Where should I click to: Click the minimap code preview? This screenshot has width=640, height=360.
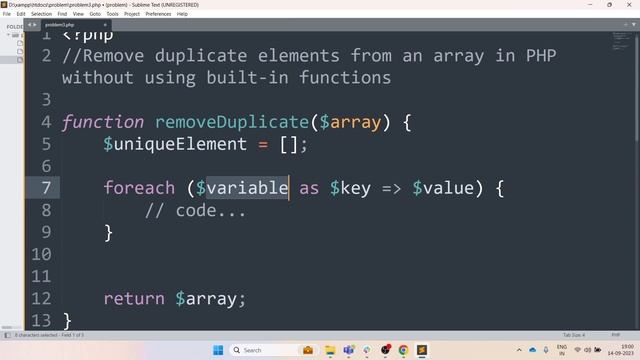[x=621, y=42]
